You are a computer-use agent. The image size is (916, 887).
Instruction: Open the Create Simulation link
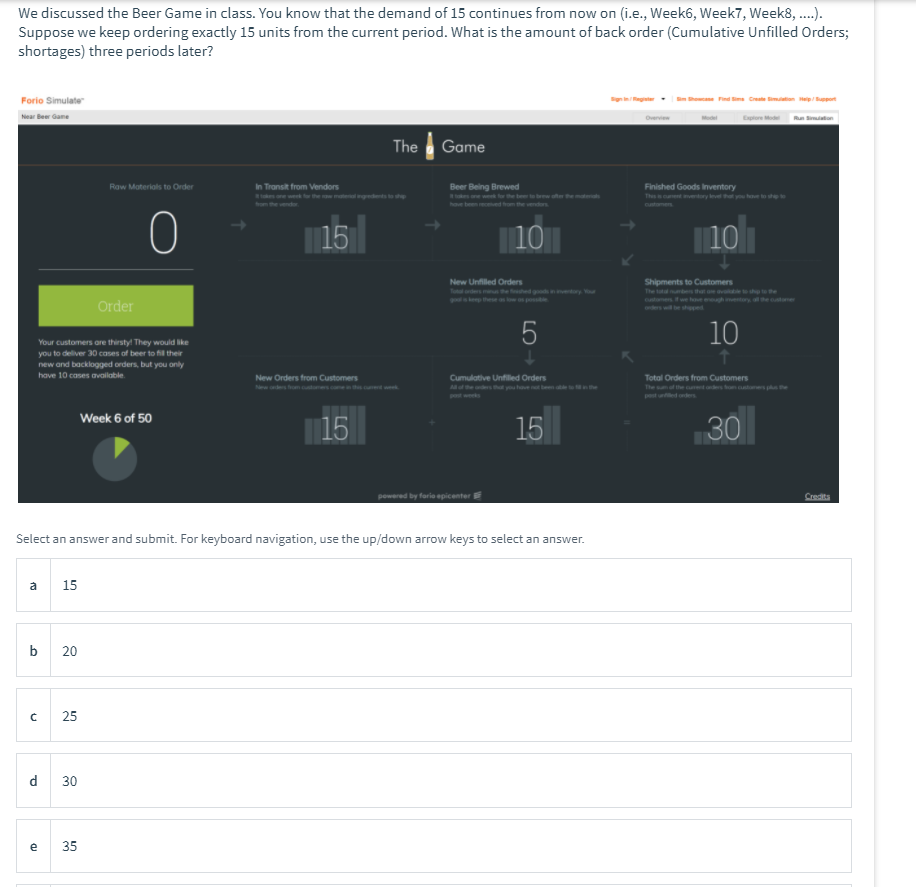771,99
